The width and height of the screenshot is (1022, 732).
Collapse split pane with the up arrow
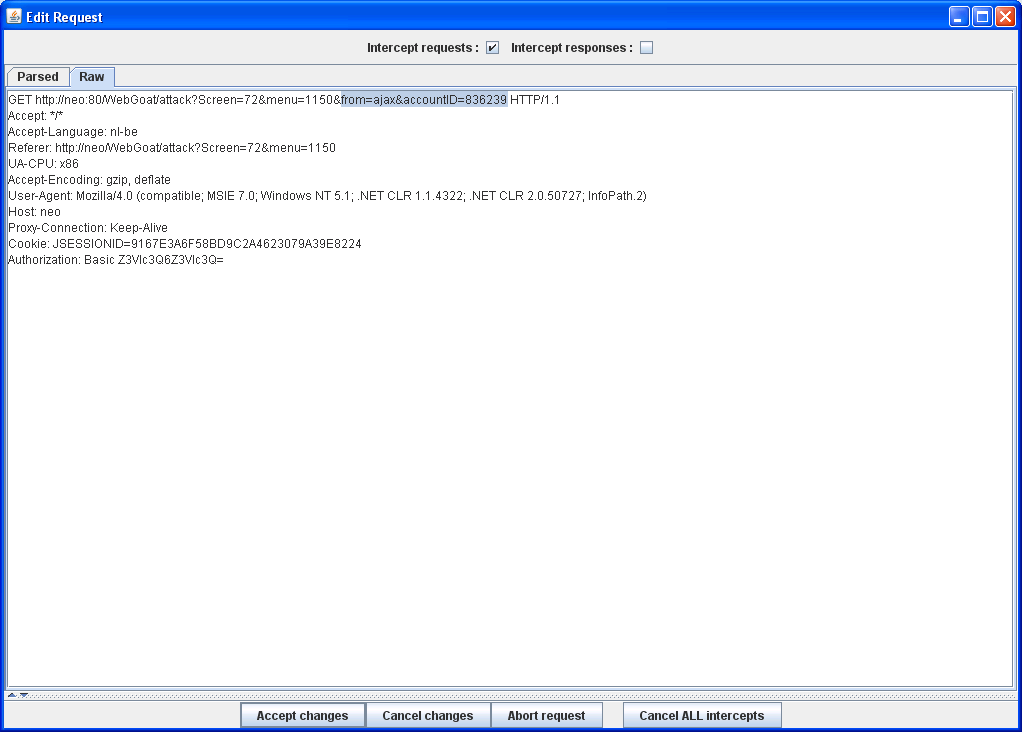click(x=12, y=694)
